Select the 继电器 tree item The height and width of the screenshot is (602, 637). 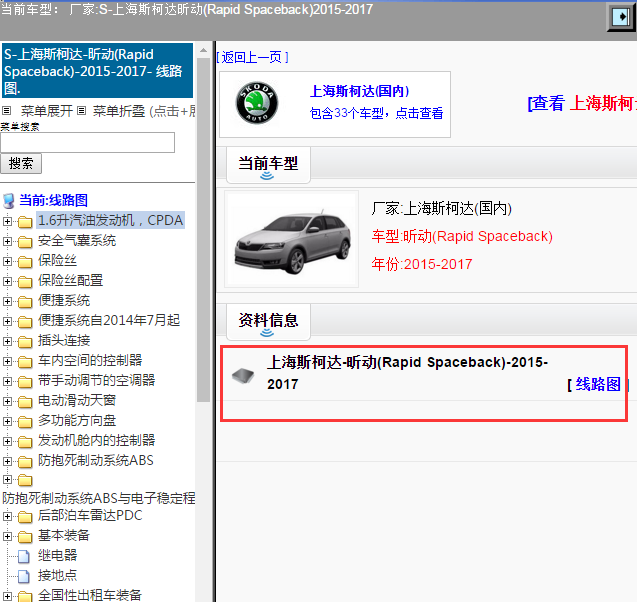(57, 555)
